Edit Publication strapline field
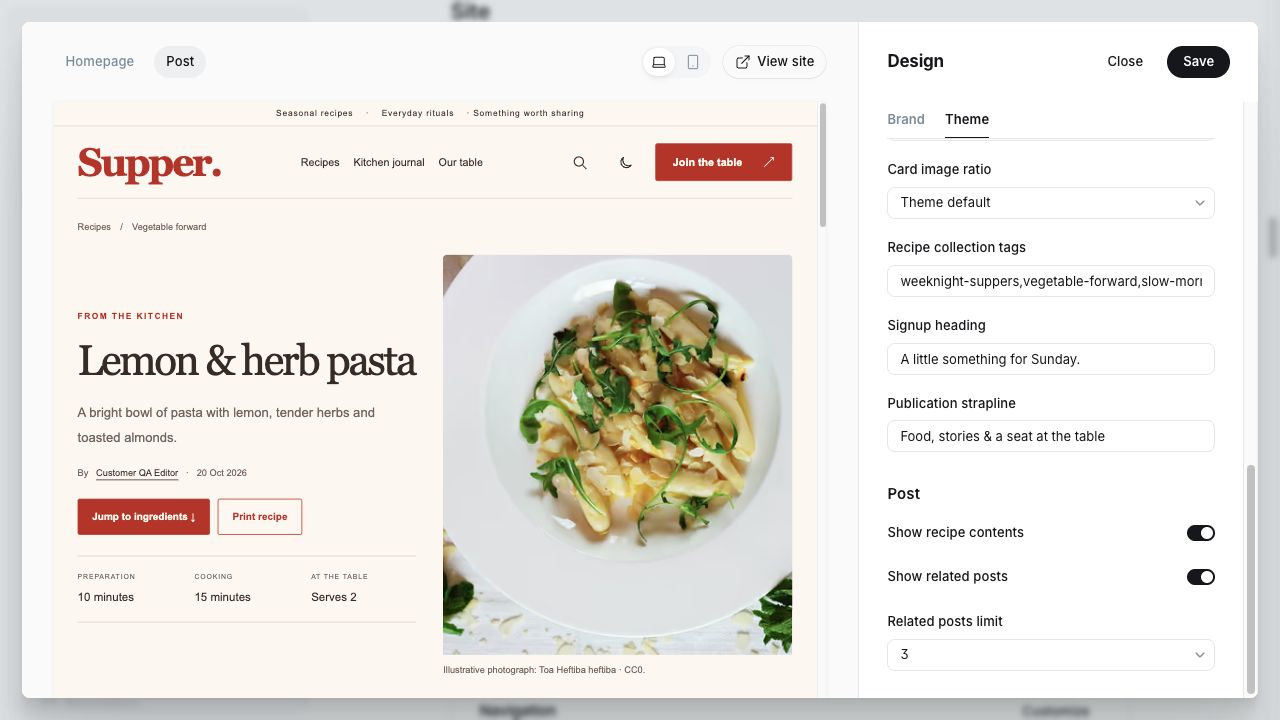 coord(1051,436)
